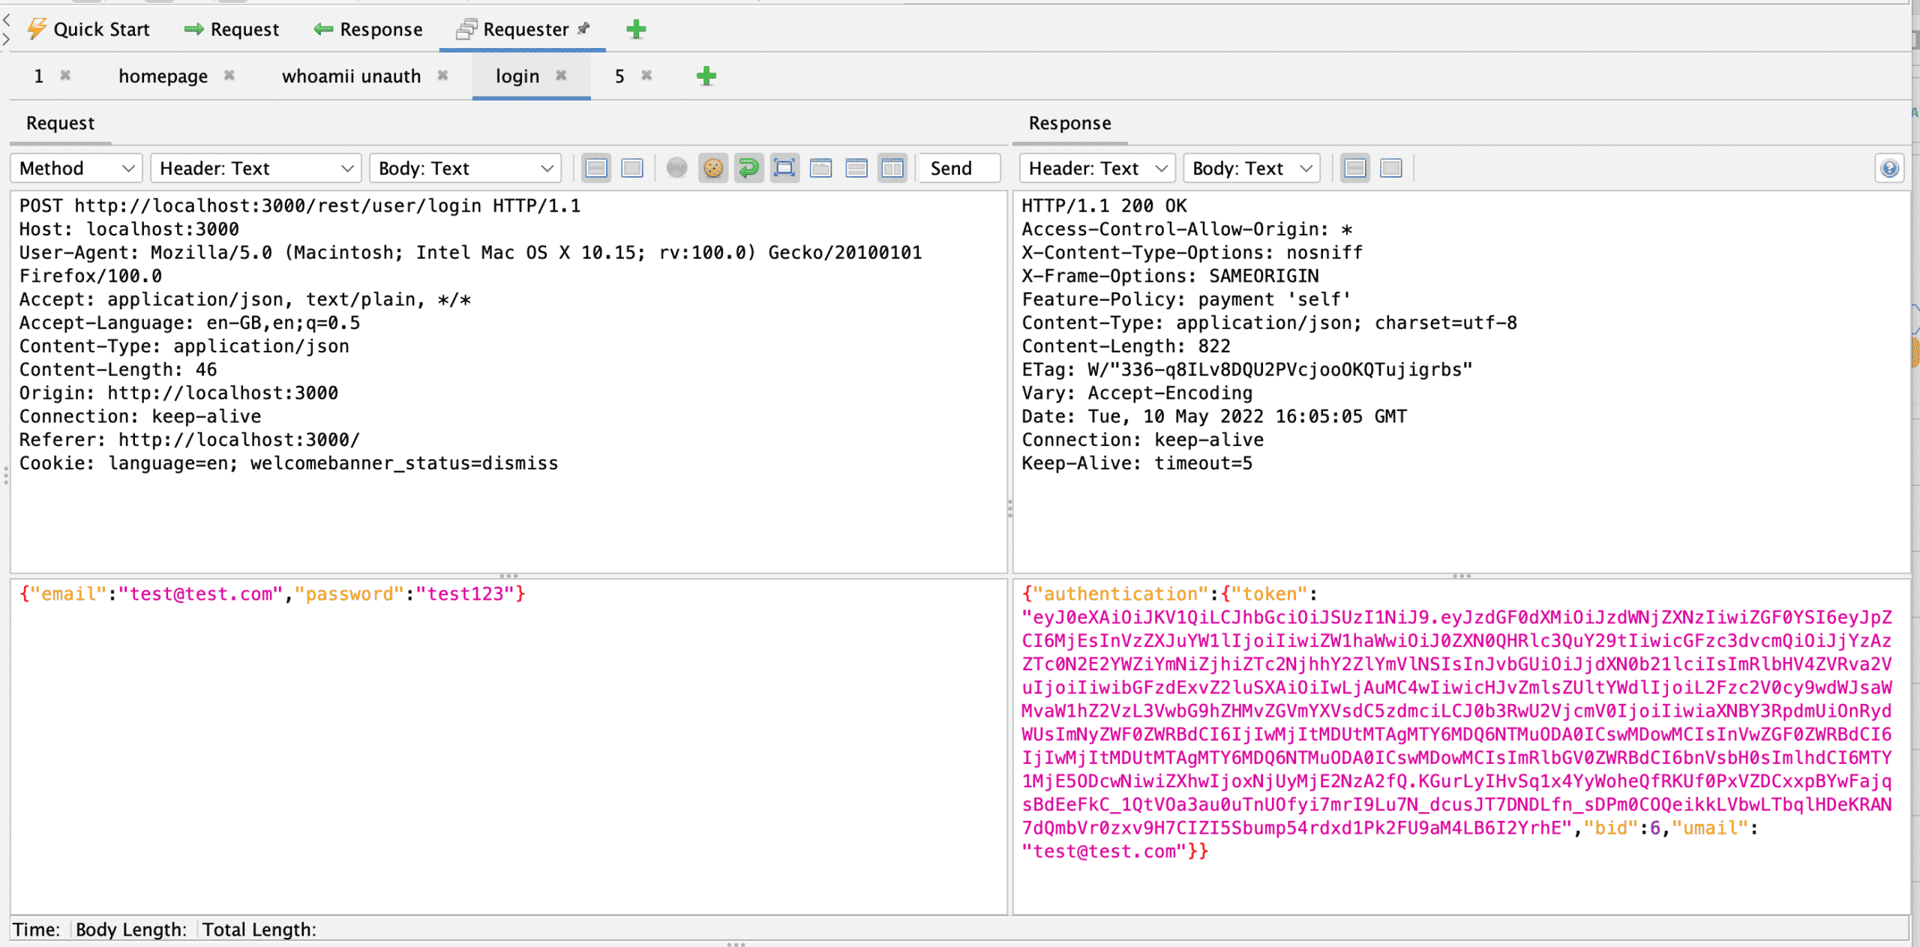This screenshot has height=947, width=1920.
Task: Click the Send button
Action: point(957,168)
